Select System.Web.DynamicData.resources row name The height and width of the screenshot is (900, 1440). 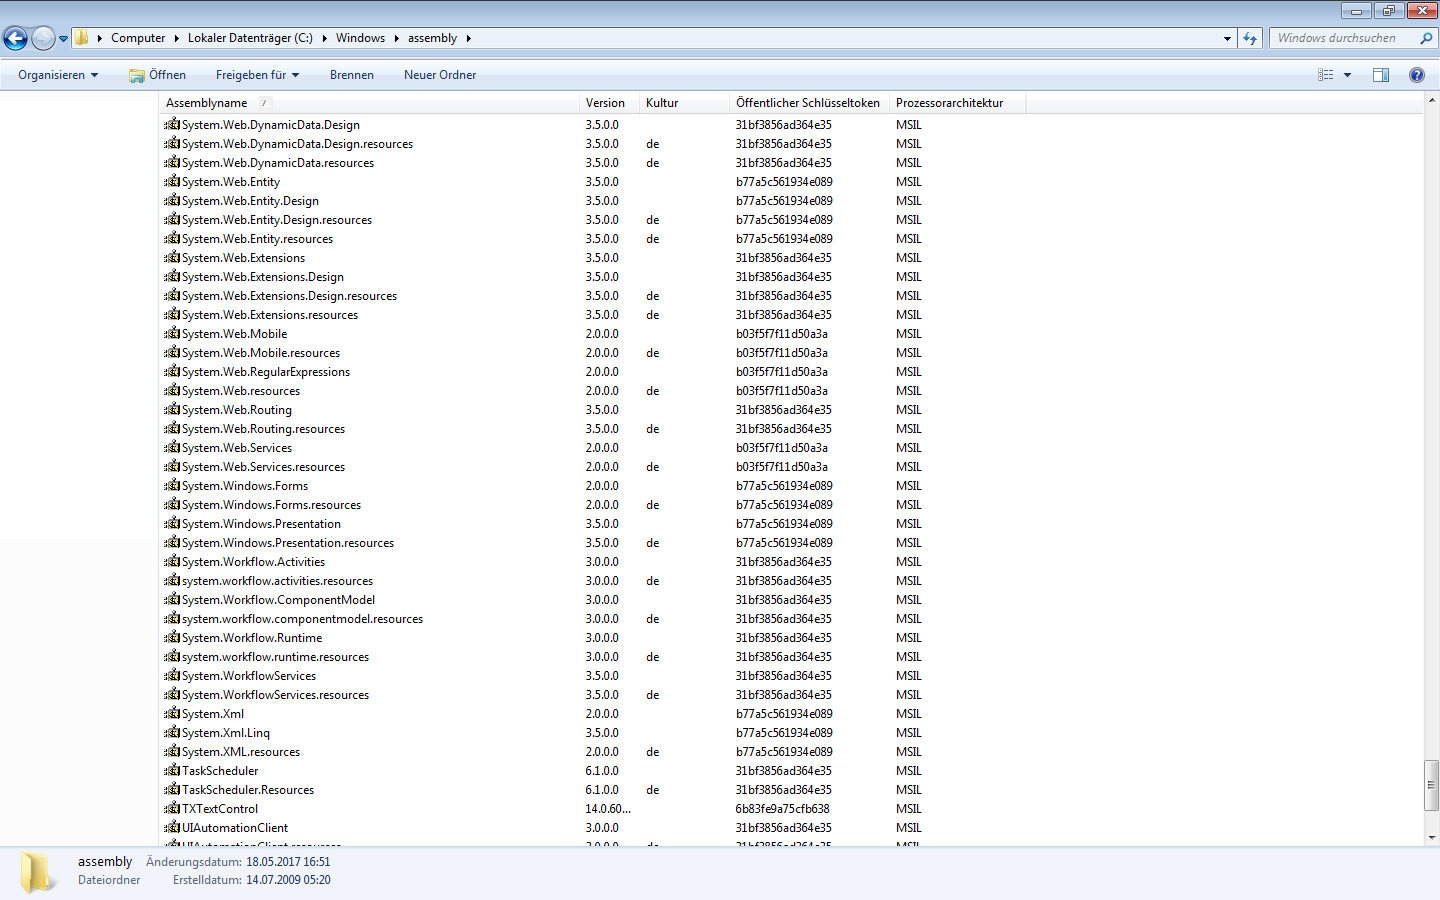278,163
